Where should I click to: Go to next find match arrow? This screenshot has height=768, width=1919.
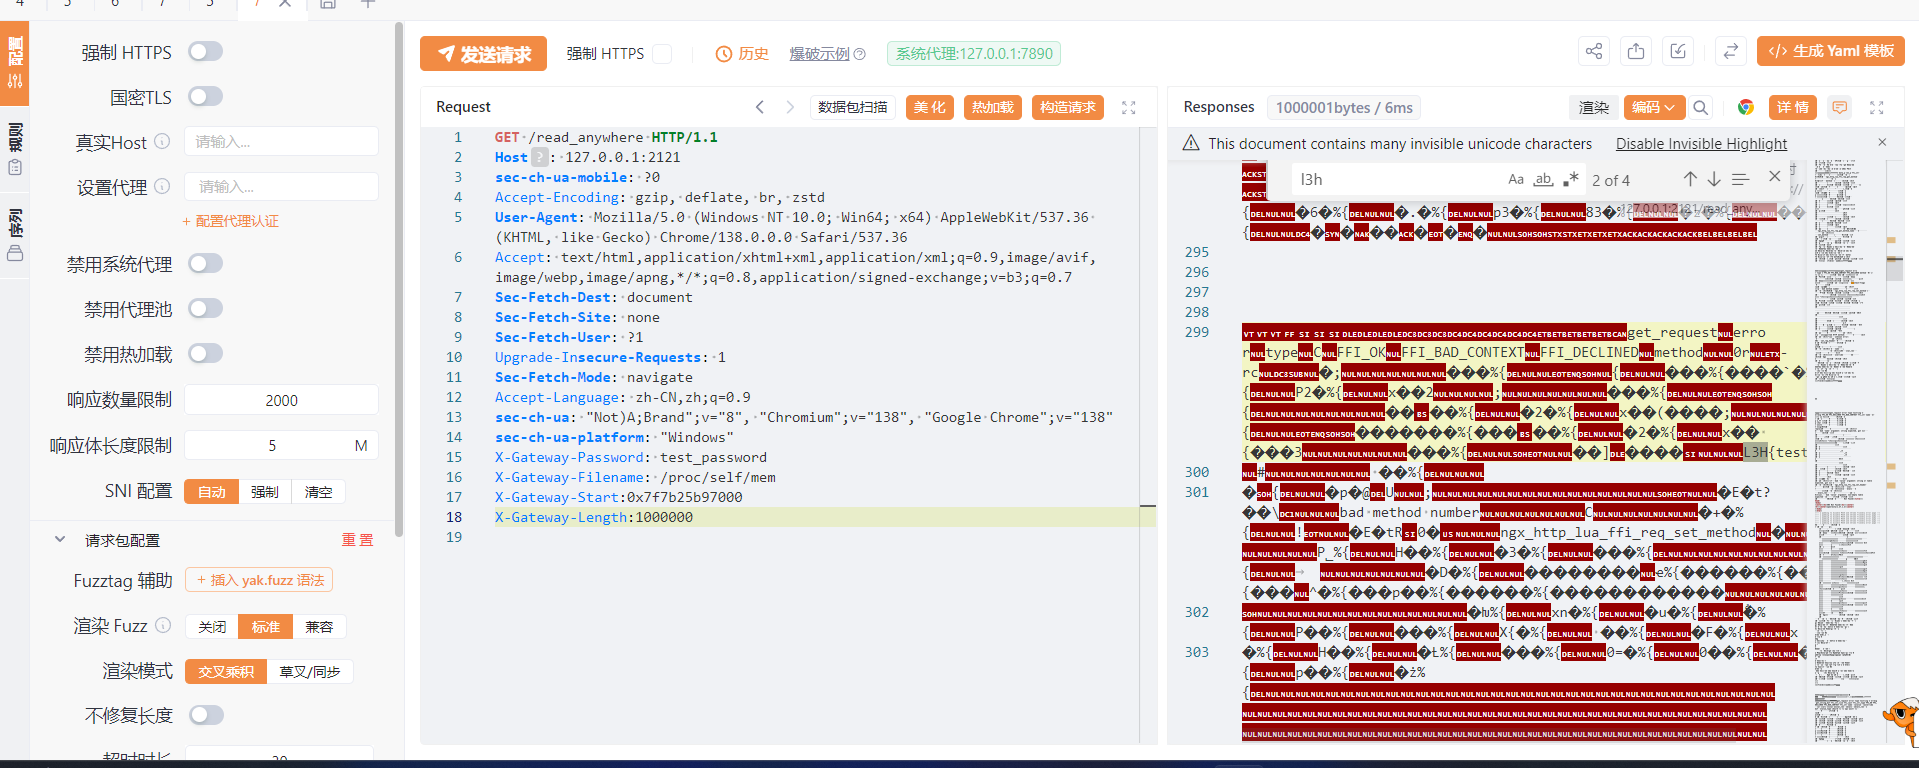point(1714,179)
